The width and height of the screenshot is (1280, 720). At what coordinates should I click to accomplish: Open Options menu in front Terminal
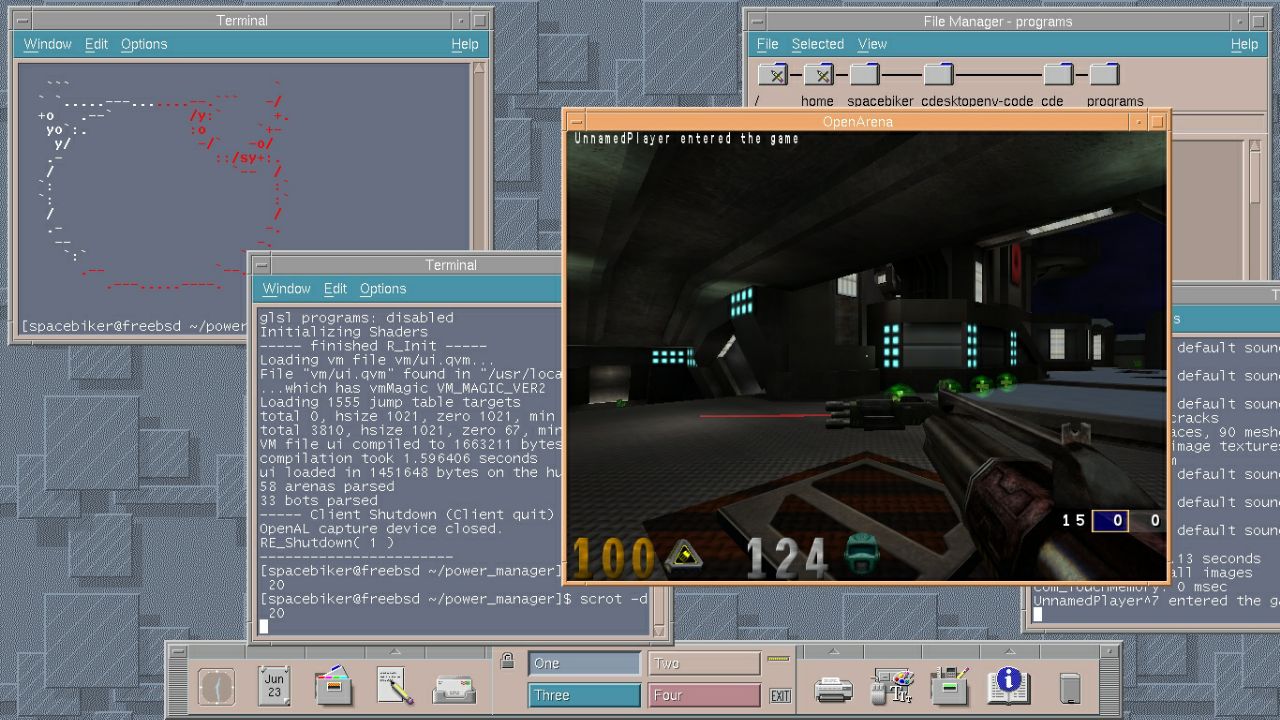383,288
